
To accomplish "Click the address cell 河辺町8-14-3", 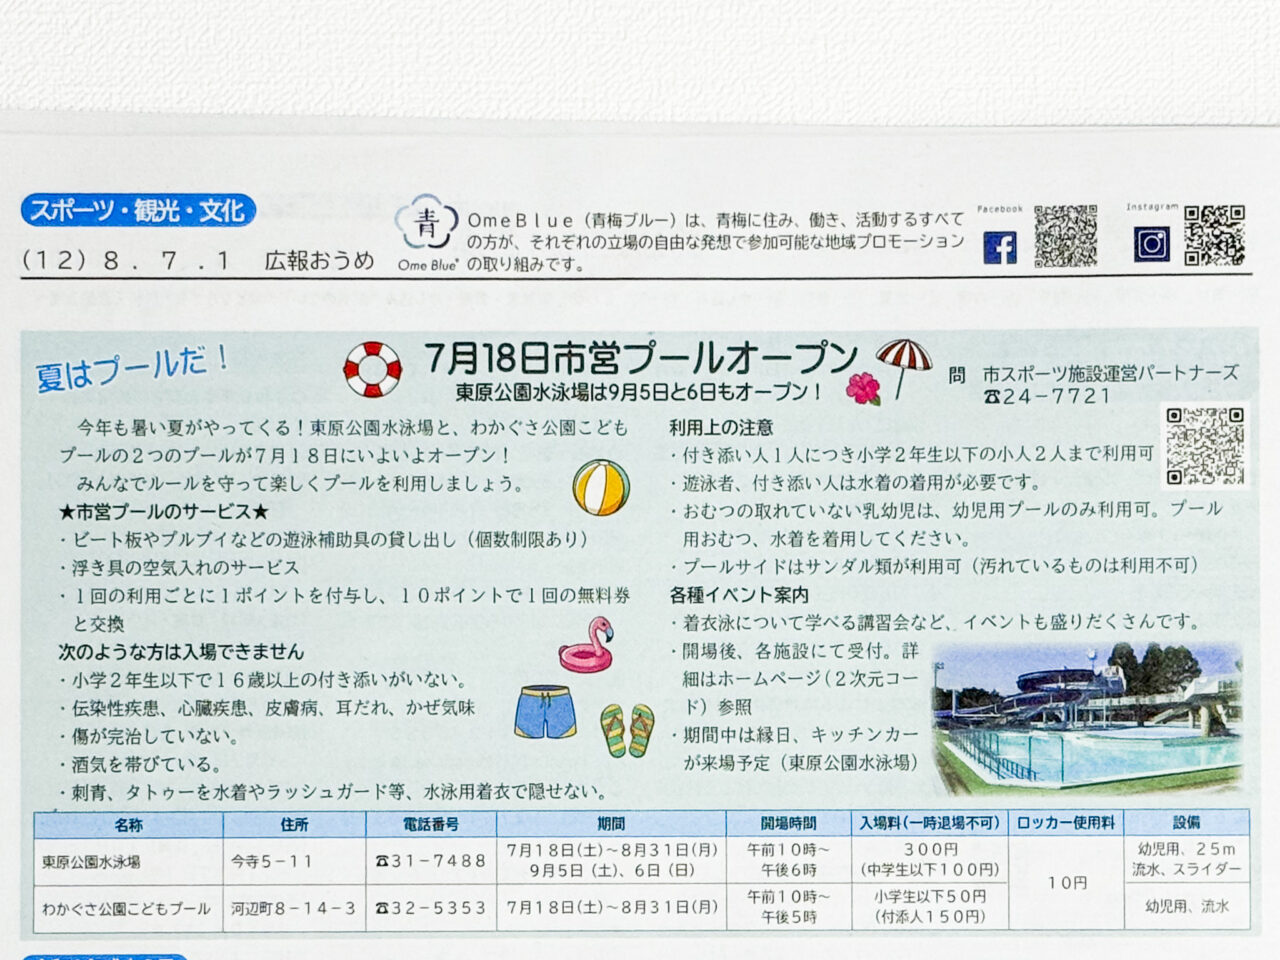I will click(x=293, y=908).
